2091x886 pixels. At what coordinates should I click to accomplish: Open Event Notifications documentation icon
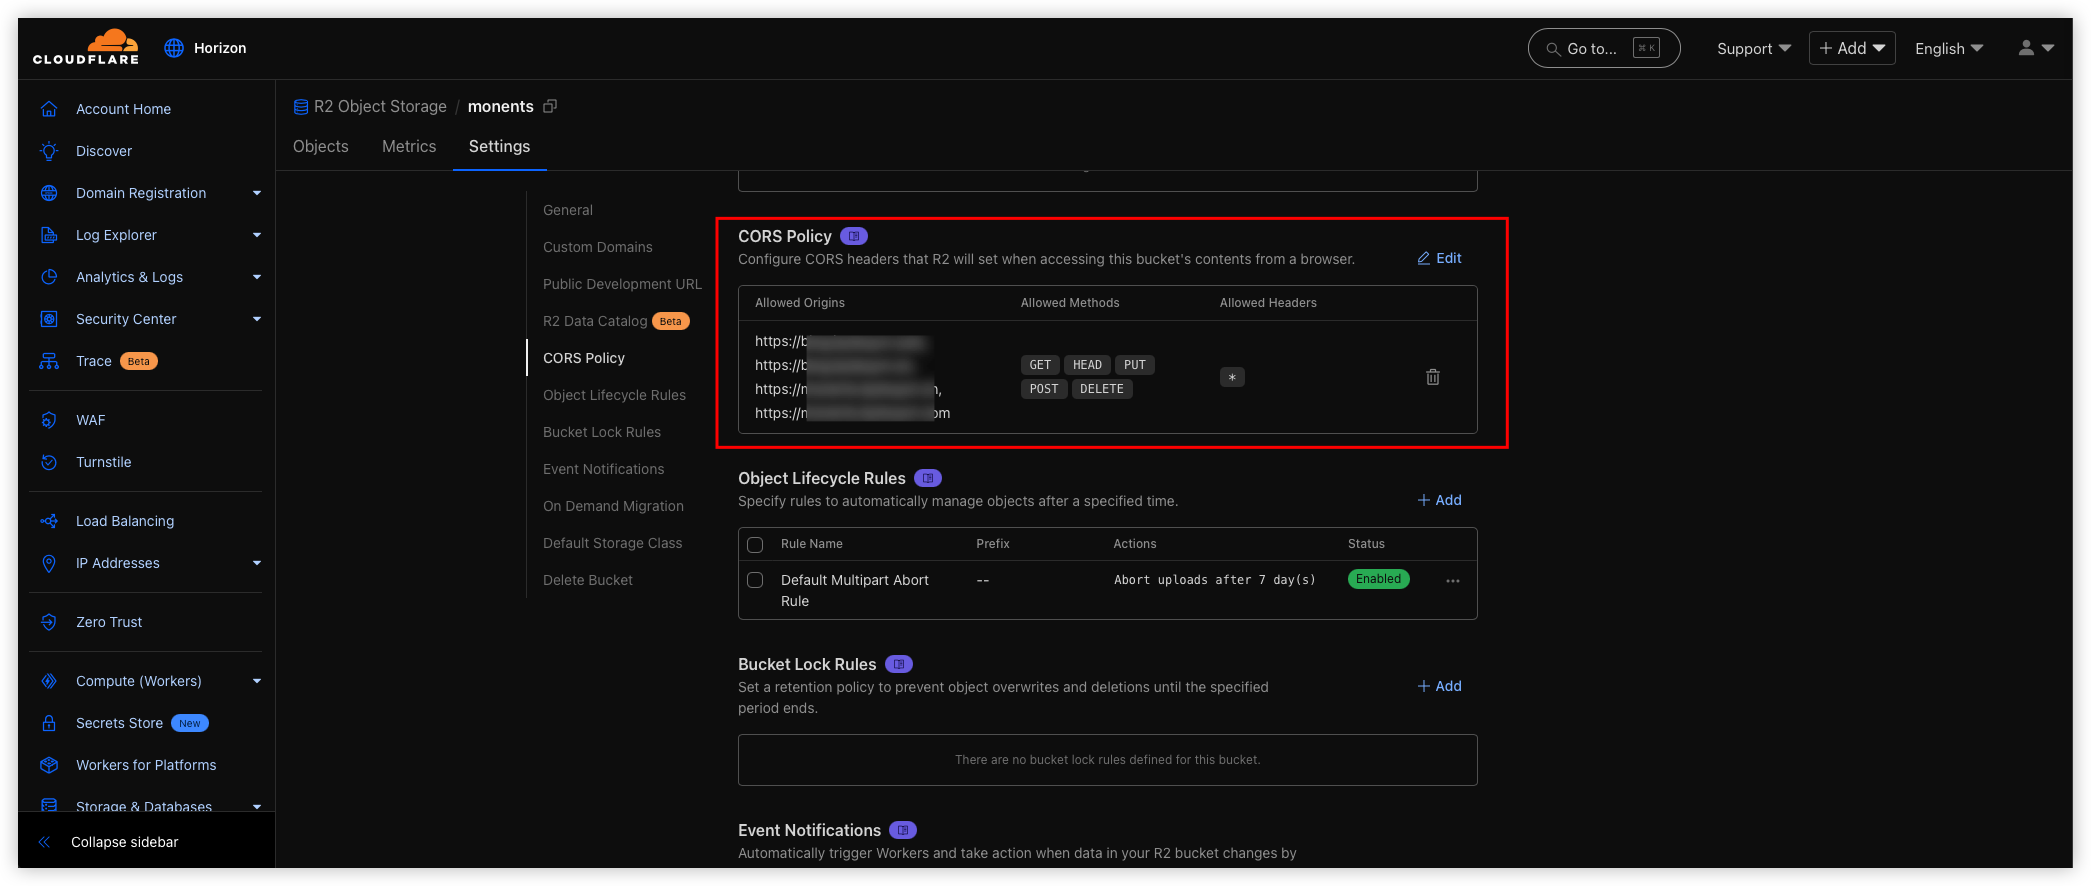point(903,830)
